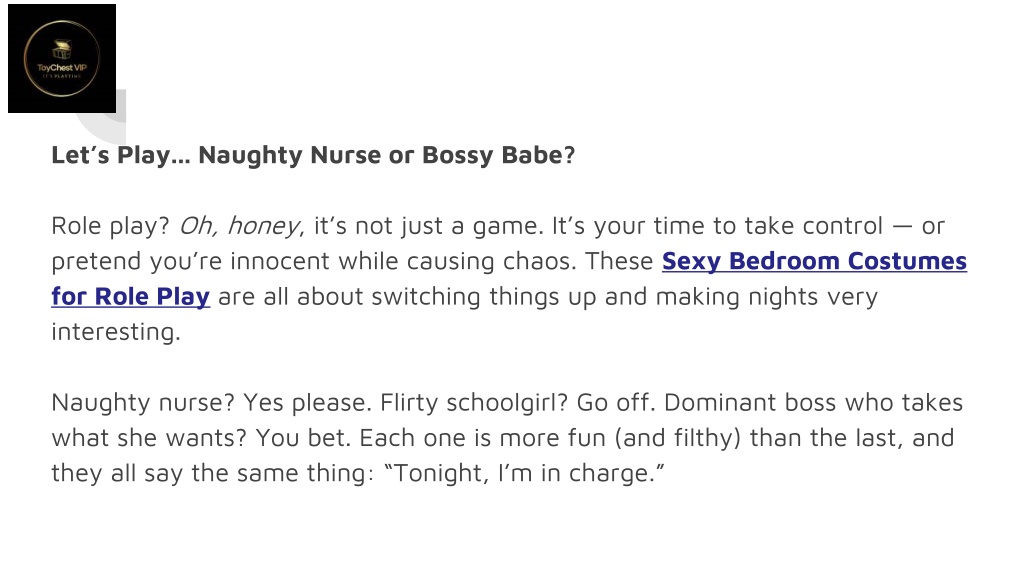Click the "You bet." sentence
This screenshot has height=576, width=1024.
click(302, 438)
